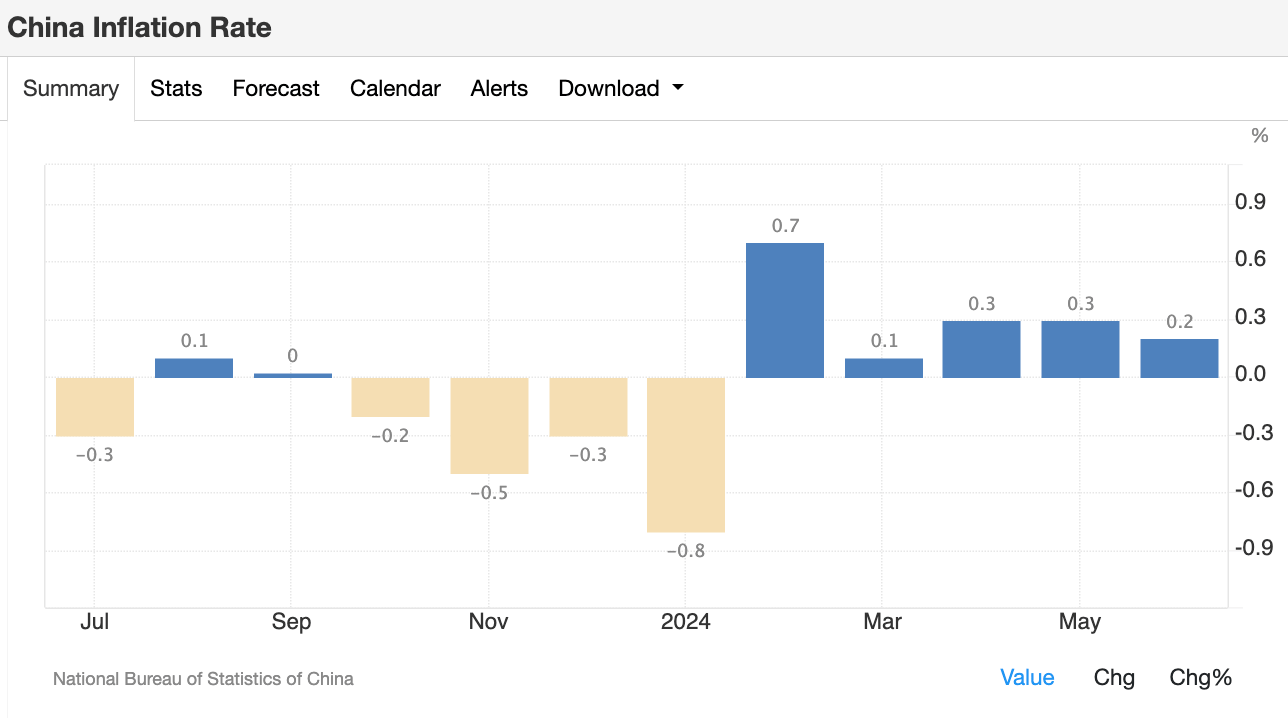The width and height of the screenshot is (1288, 718).
Task: Click the 0.9 y-axis value
Action: 1251,203
